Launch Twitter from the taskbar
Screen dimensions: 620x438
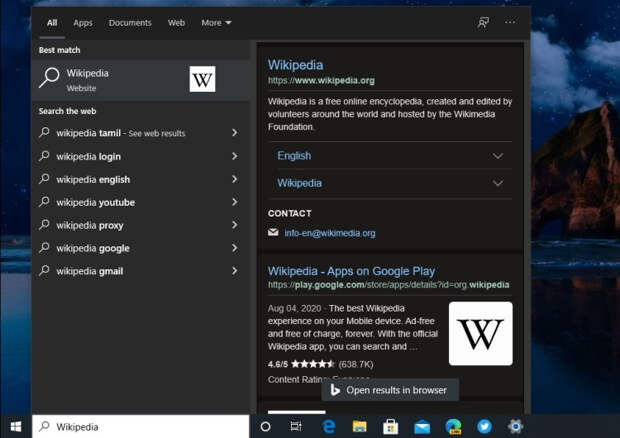pos(485,426)
